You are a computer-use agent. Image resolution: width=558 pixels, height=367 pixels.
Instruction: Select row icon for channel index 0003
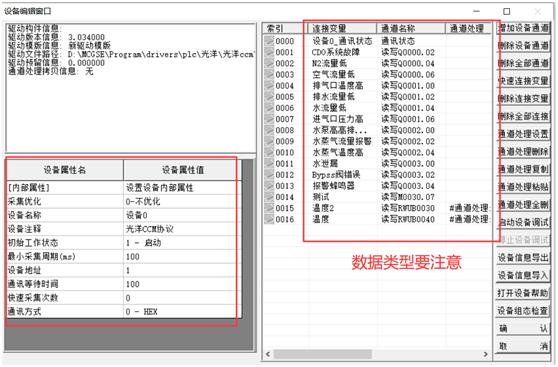click(269, 74)
